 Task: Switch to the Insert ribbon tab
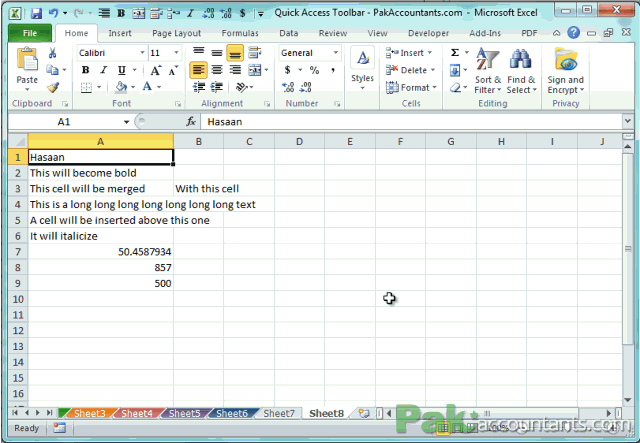tap(120, 33)
